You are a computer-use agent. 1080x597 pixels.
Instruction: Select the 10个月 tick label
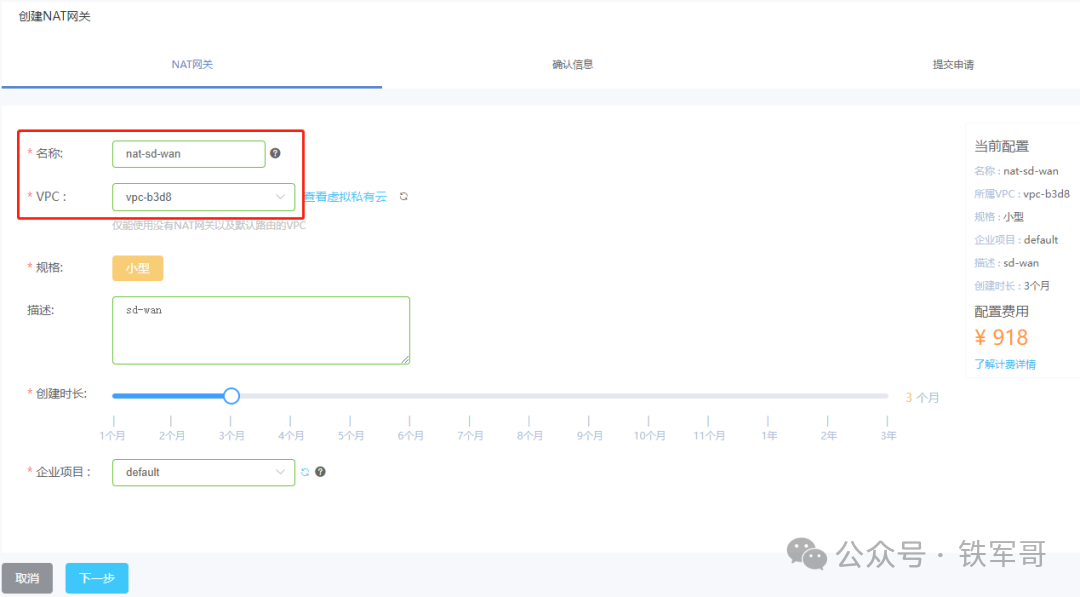(x=649, y=436)
